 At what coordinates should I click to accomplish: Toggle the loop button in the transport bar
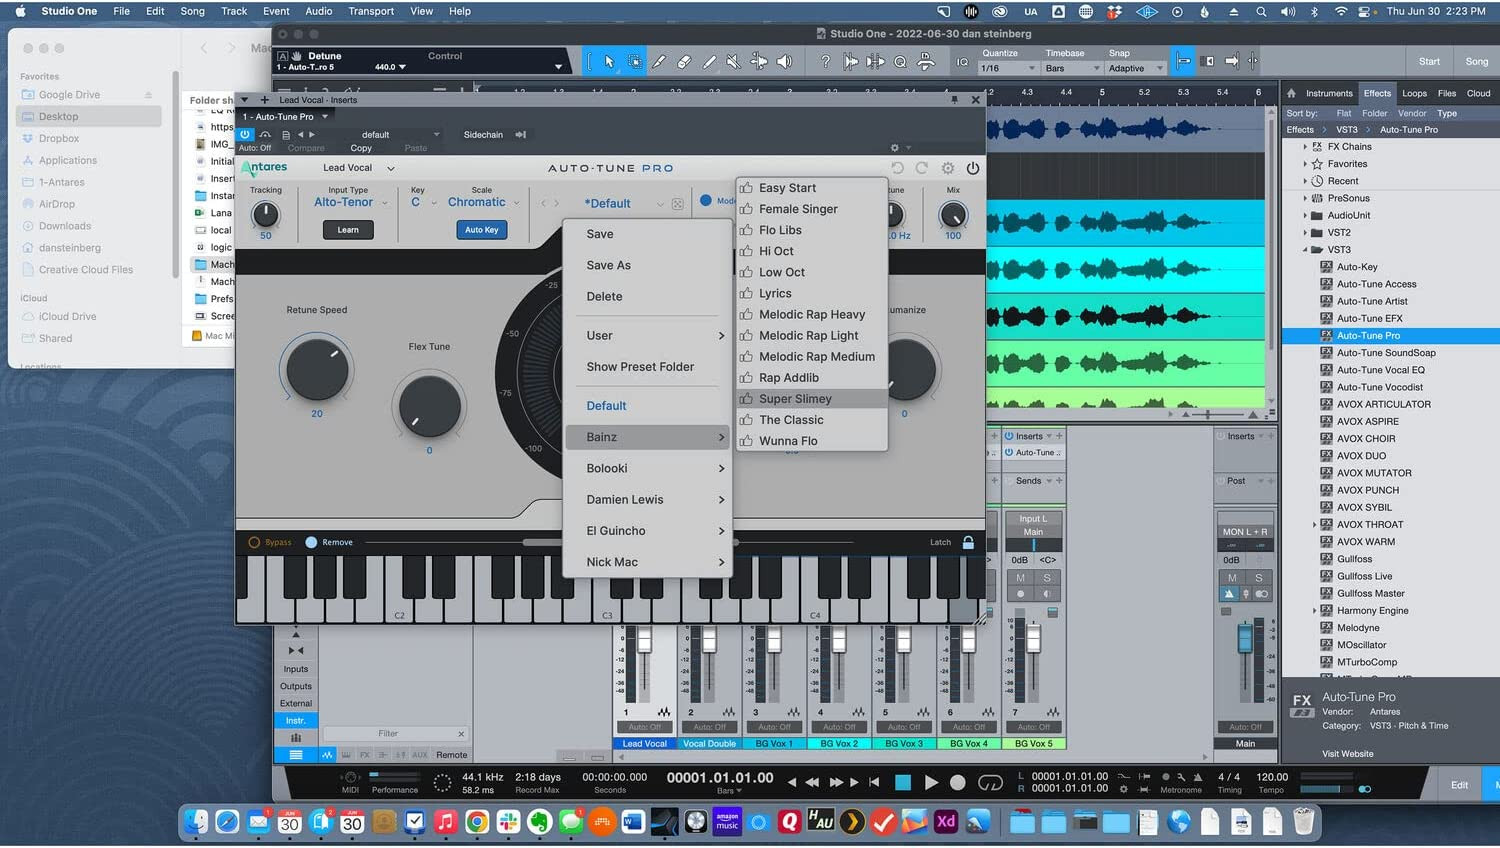click(990, 782)
